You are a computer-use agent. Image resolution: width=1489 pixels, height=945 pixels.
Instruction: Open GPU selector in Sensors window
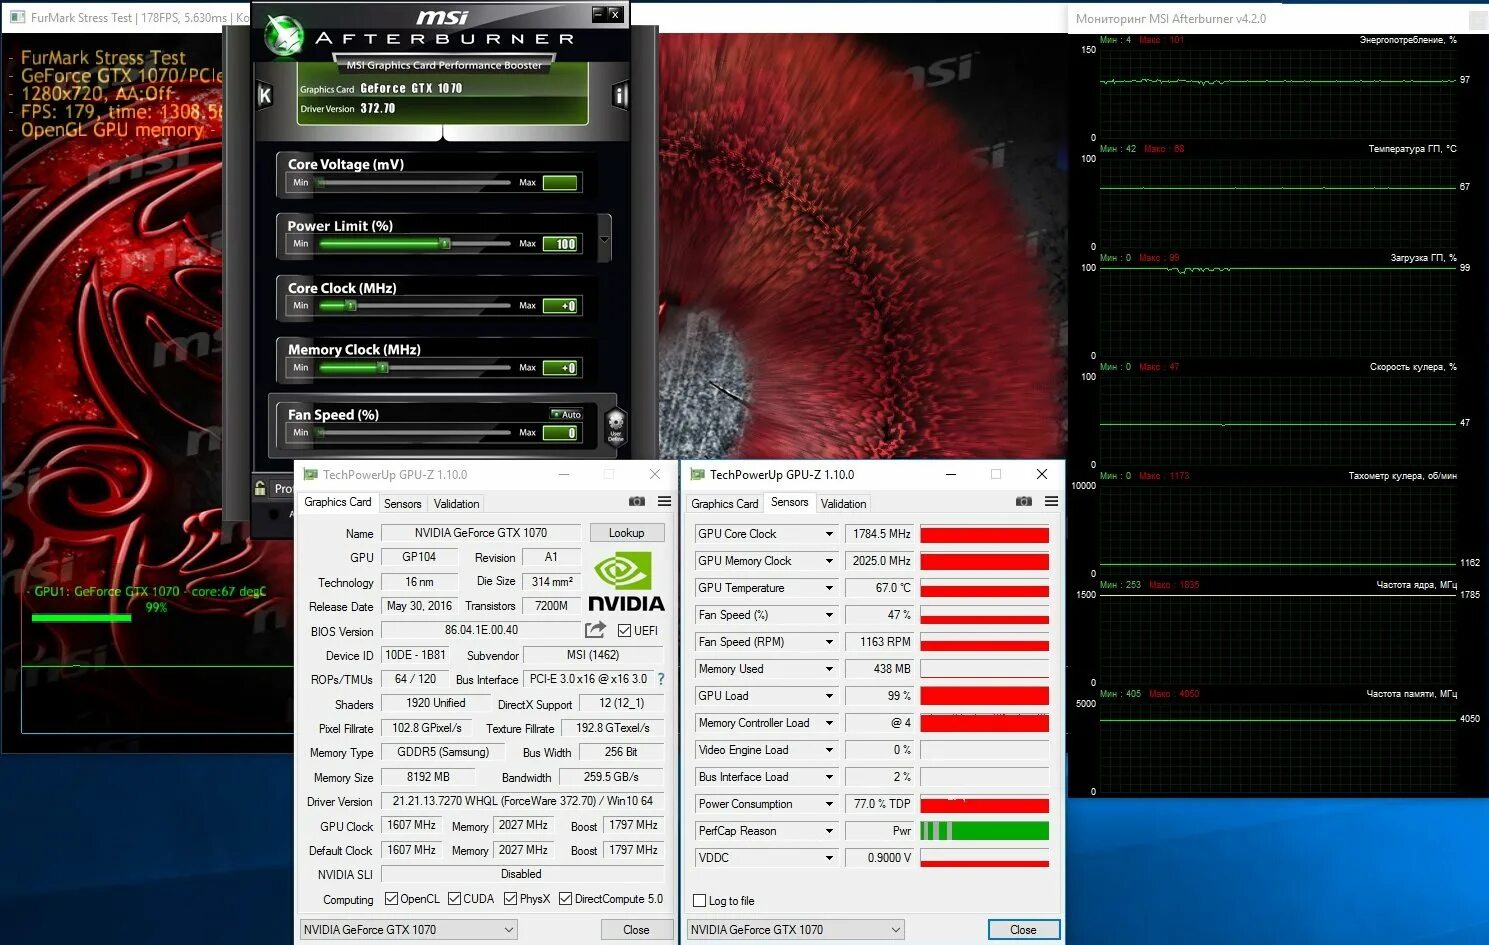[x=795, y=930]
